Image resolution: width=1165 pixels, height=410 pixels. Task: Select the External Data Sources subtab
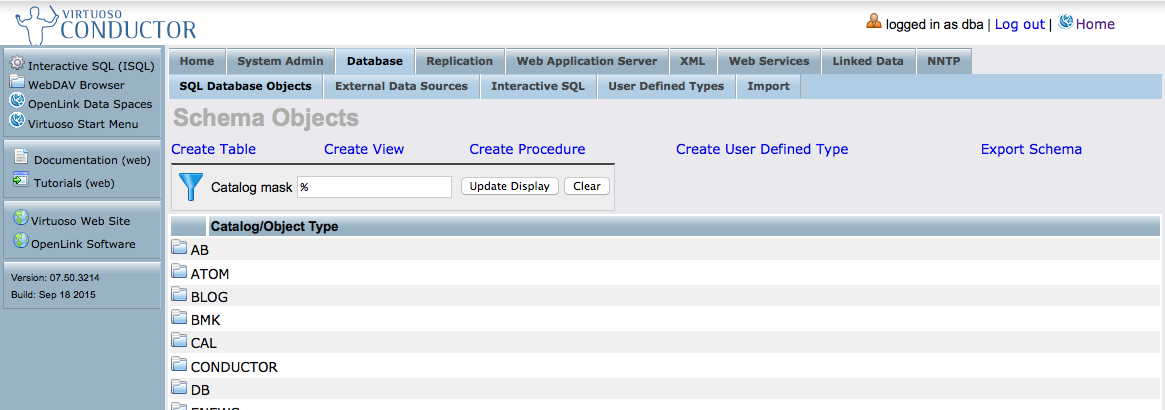point(401,87)
